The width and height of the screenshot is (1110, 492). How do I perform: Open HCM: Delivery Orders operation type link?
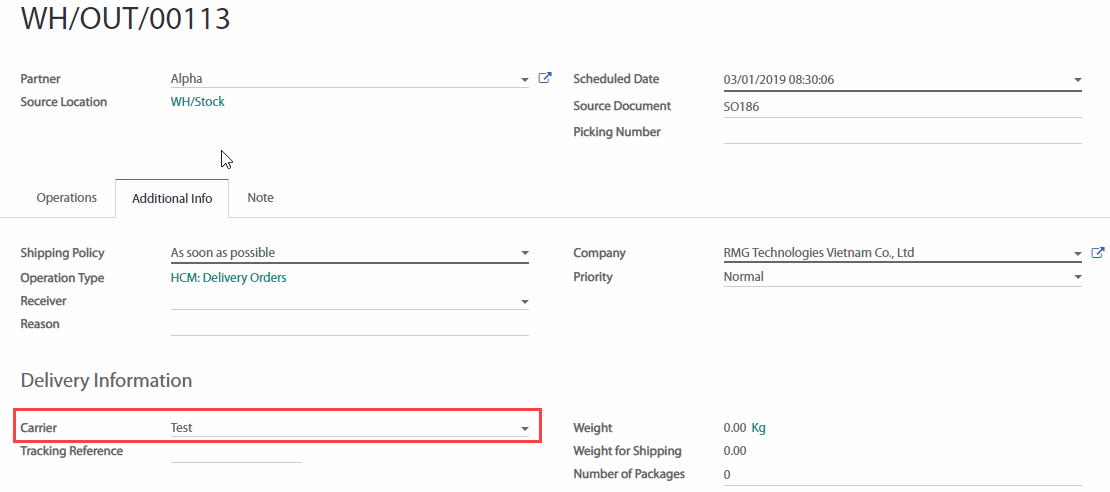click(228, 278)
